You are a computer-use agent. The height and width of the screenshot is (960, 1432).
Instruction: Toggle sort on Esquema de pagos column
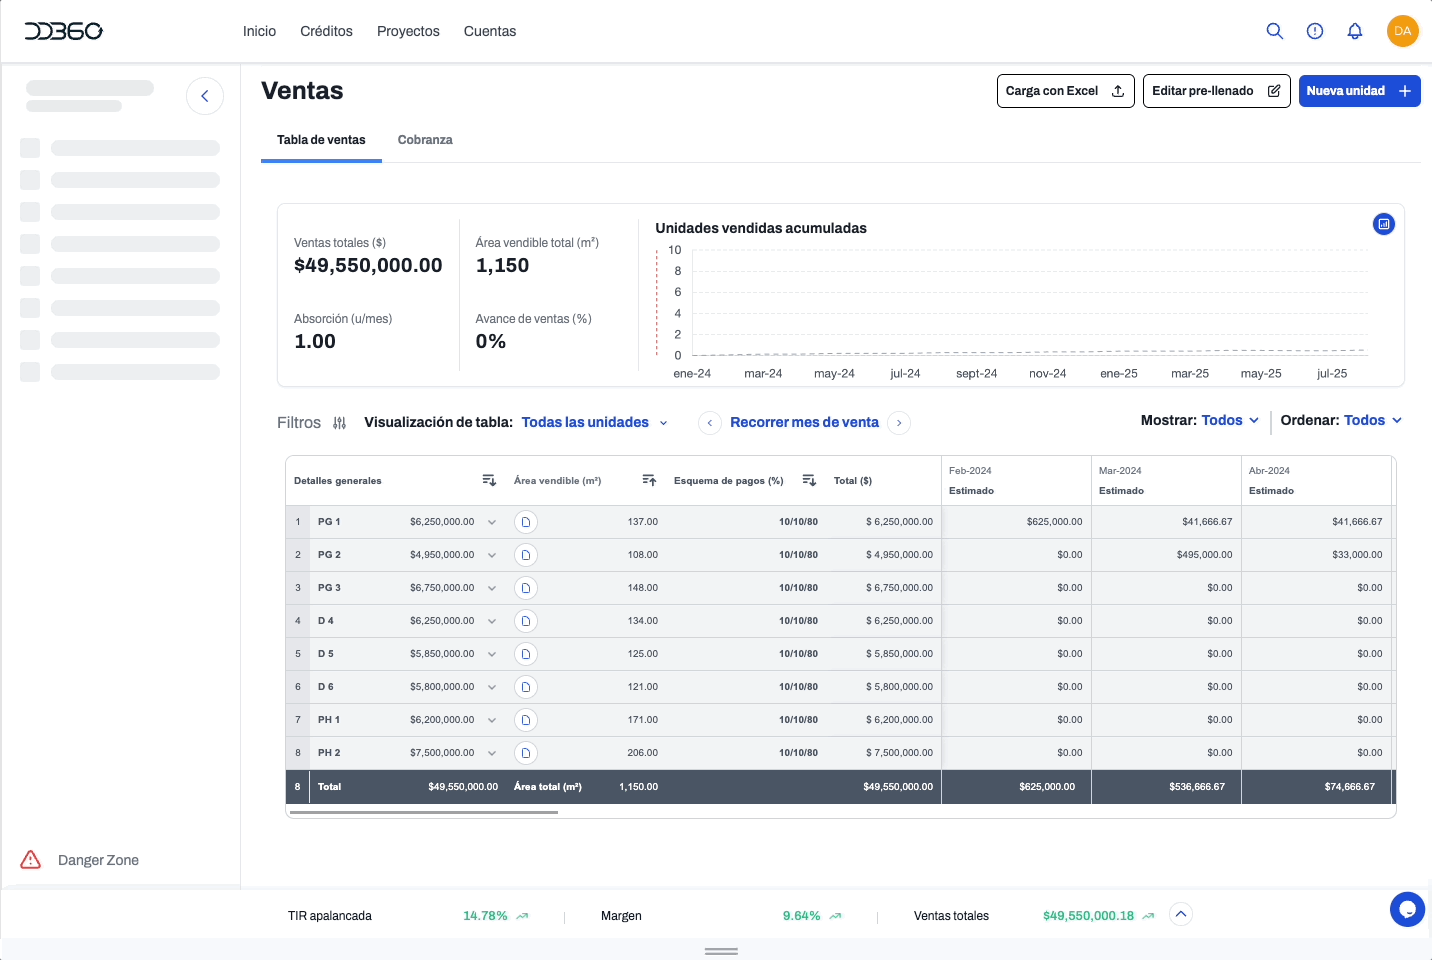click(809, 481)
